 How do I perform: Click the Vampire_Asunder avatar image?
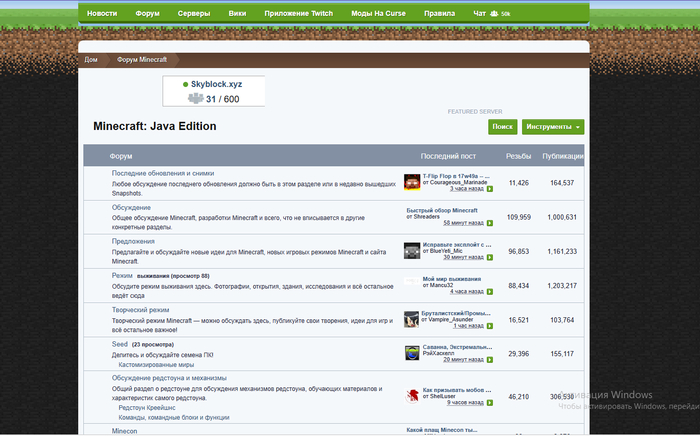pos(412,320)
